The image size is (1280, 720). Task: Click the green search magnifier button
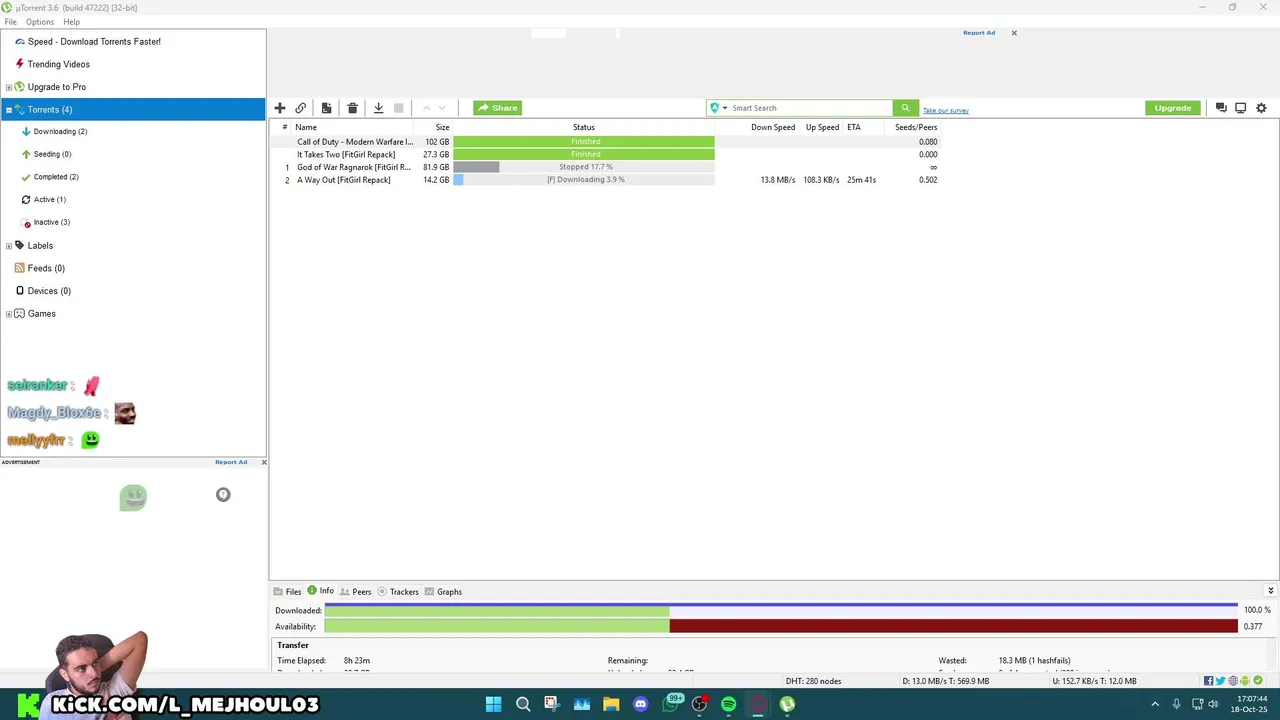coord(905,108)
